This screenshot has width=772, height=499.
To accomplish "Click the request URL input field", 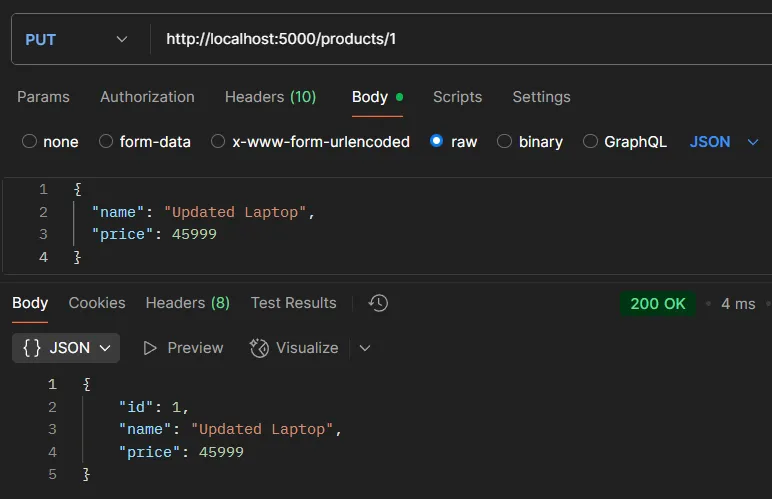I will (x=463, y=39).
